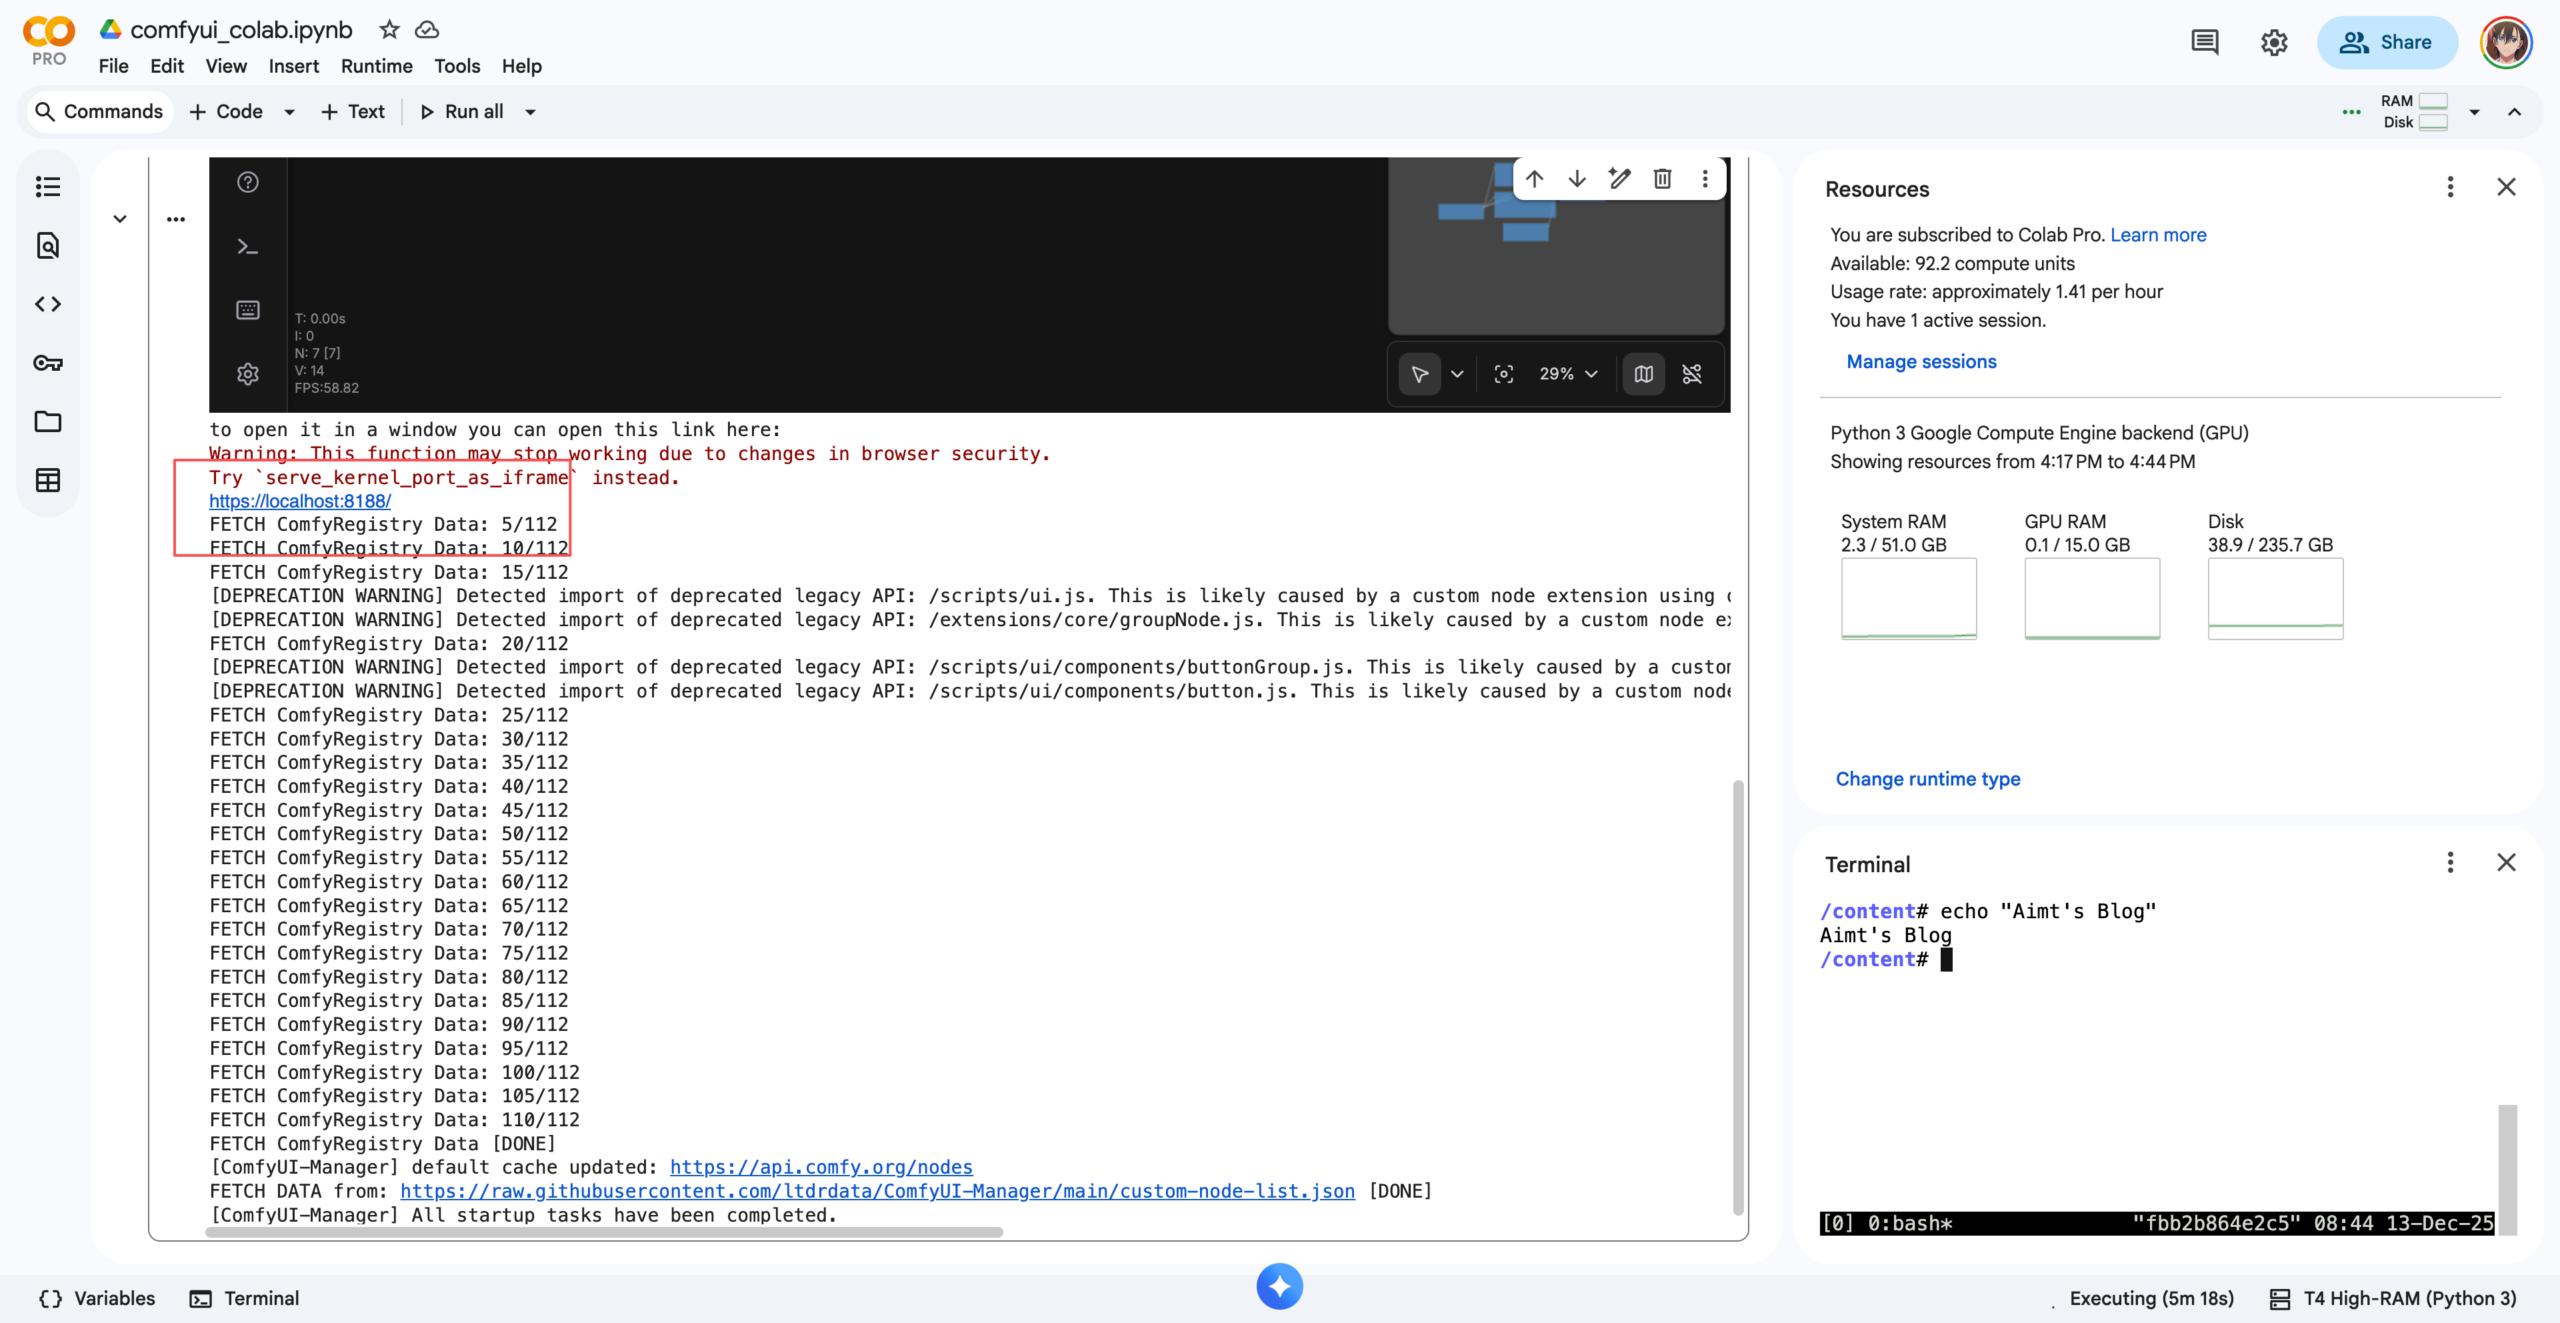2560x1323 pixels.
Task: Open the find and replace sidebar icon
Action: (47, 246)
